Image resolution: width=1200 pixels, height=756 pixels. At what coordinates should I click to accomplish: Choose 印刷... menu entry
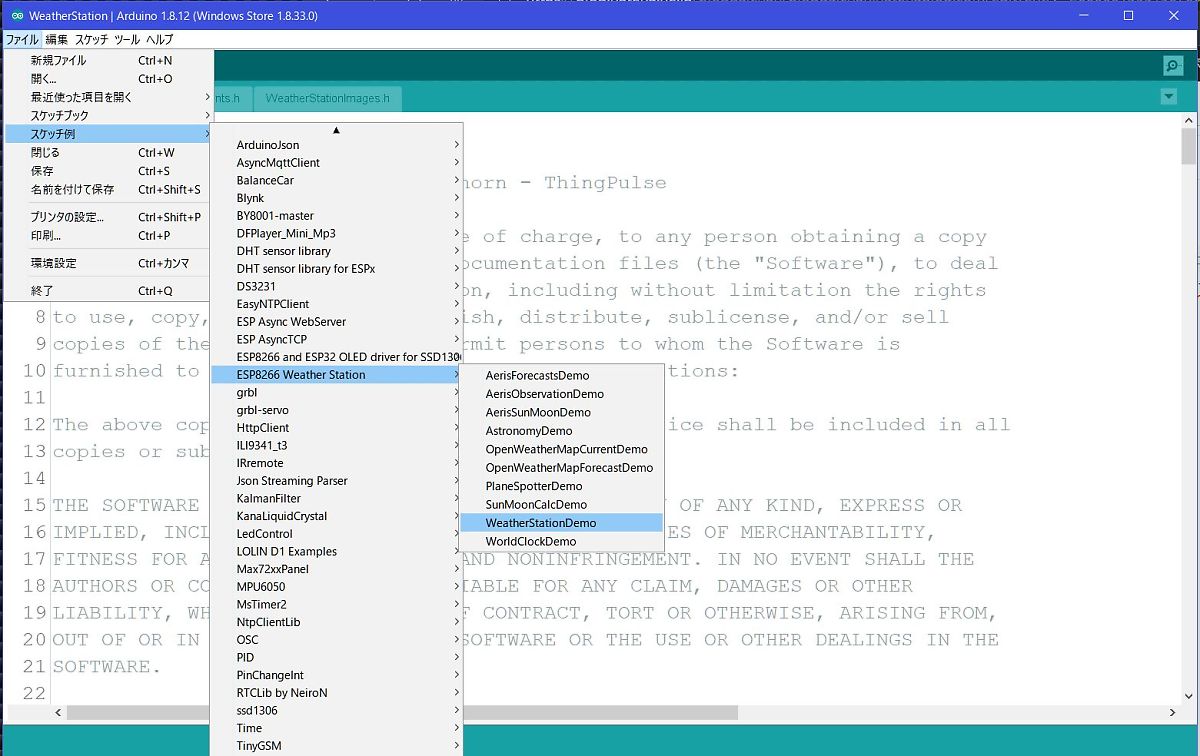pos(108,236)
